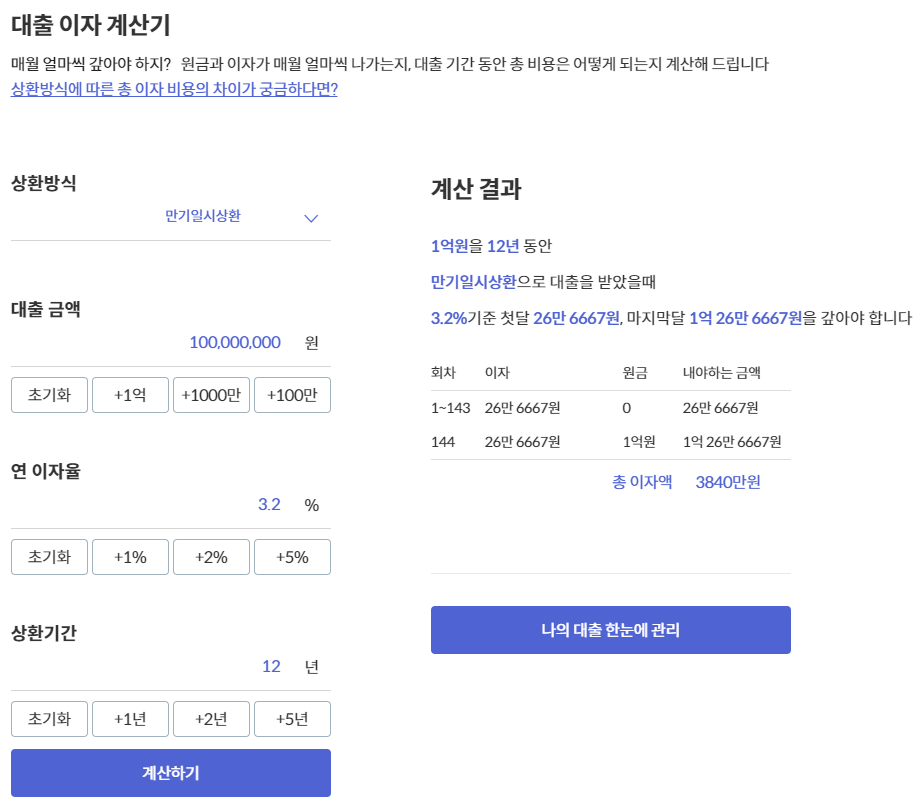Select the 12년 text in result summary

click(503, 246)
